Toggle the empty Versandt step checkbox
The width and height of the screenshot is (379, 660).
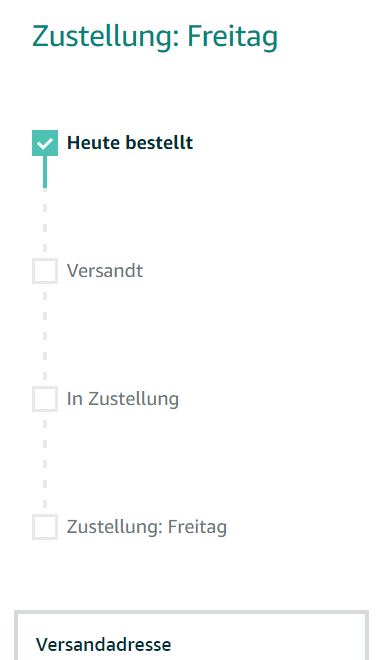tap(45, 271)
